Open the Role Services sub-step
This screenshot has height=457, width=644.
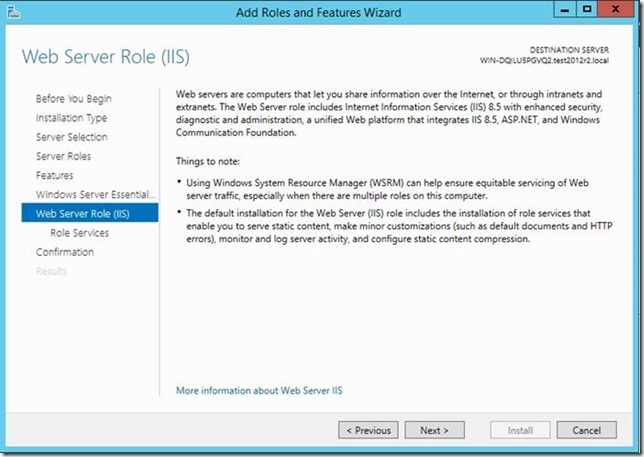point(79,233)
